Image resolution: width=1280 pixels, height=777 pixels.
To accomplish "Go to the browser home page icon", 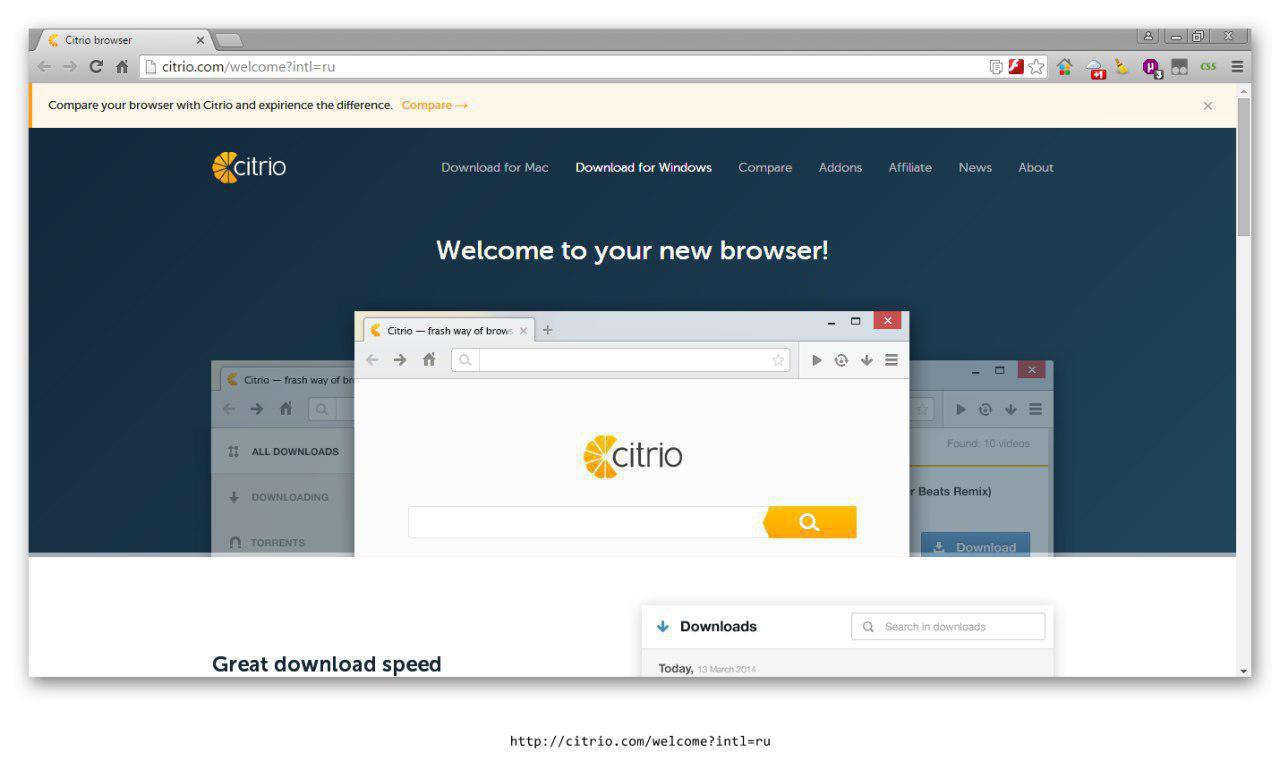I will tap(122, 67).
